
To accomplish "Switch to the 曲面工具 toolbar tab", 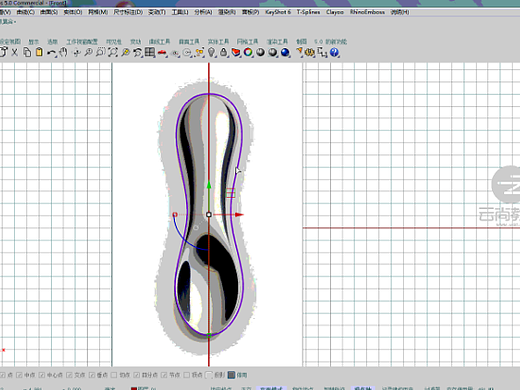I will (x=189, y=42).
